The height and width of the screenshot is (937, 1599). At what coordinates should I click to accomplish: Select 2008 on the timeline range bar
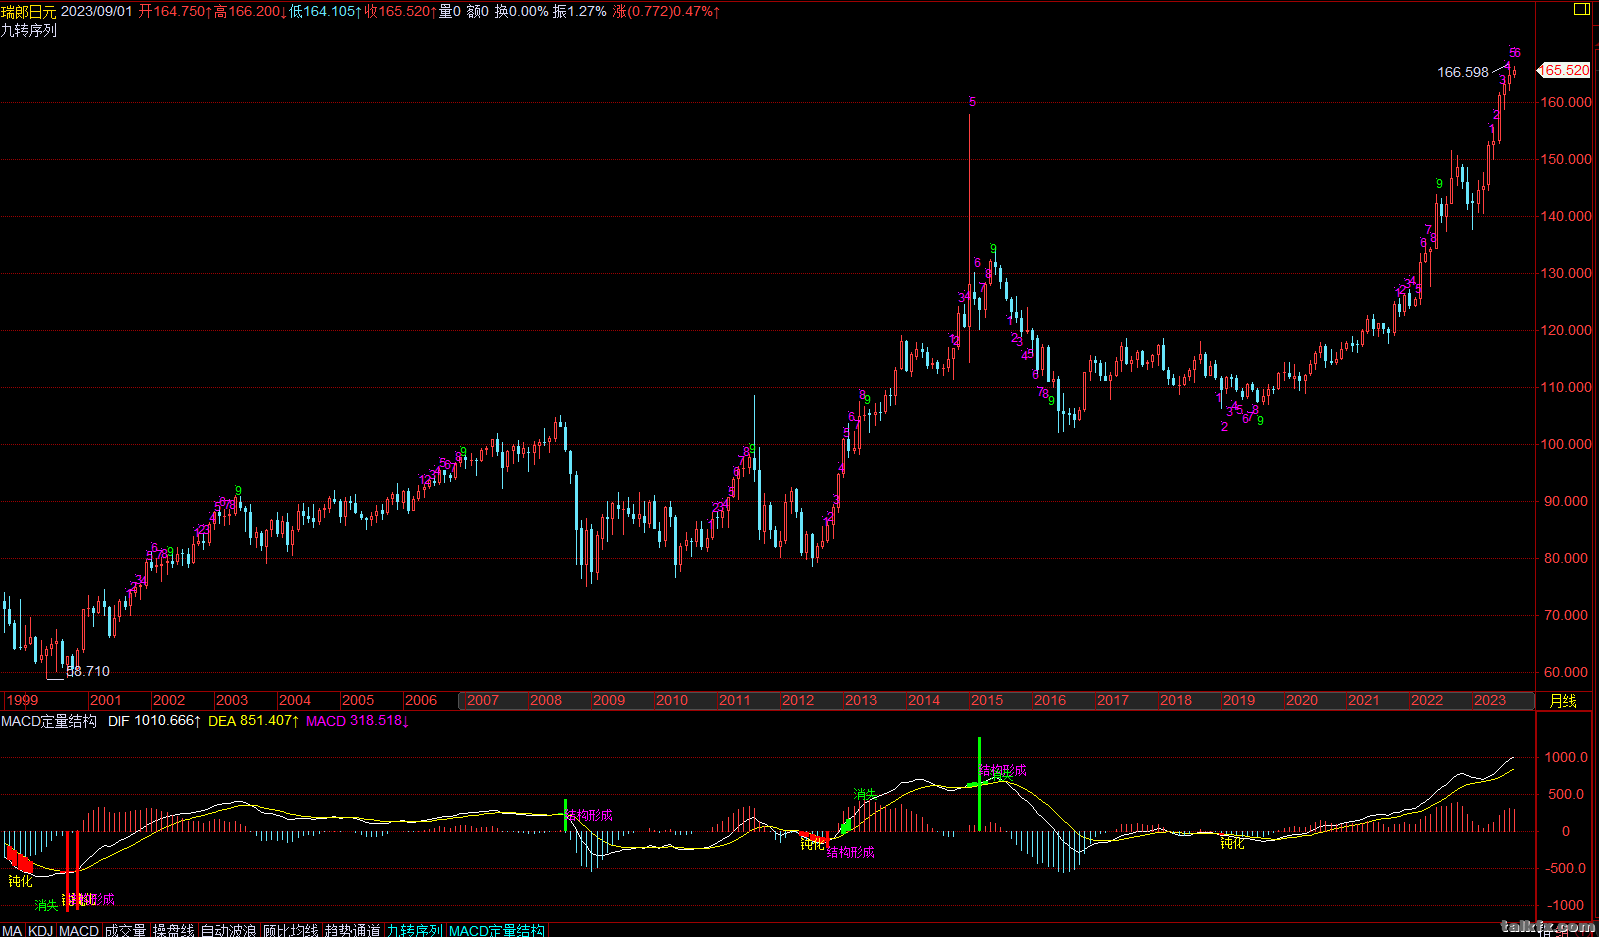pos(546,700)
